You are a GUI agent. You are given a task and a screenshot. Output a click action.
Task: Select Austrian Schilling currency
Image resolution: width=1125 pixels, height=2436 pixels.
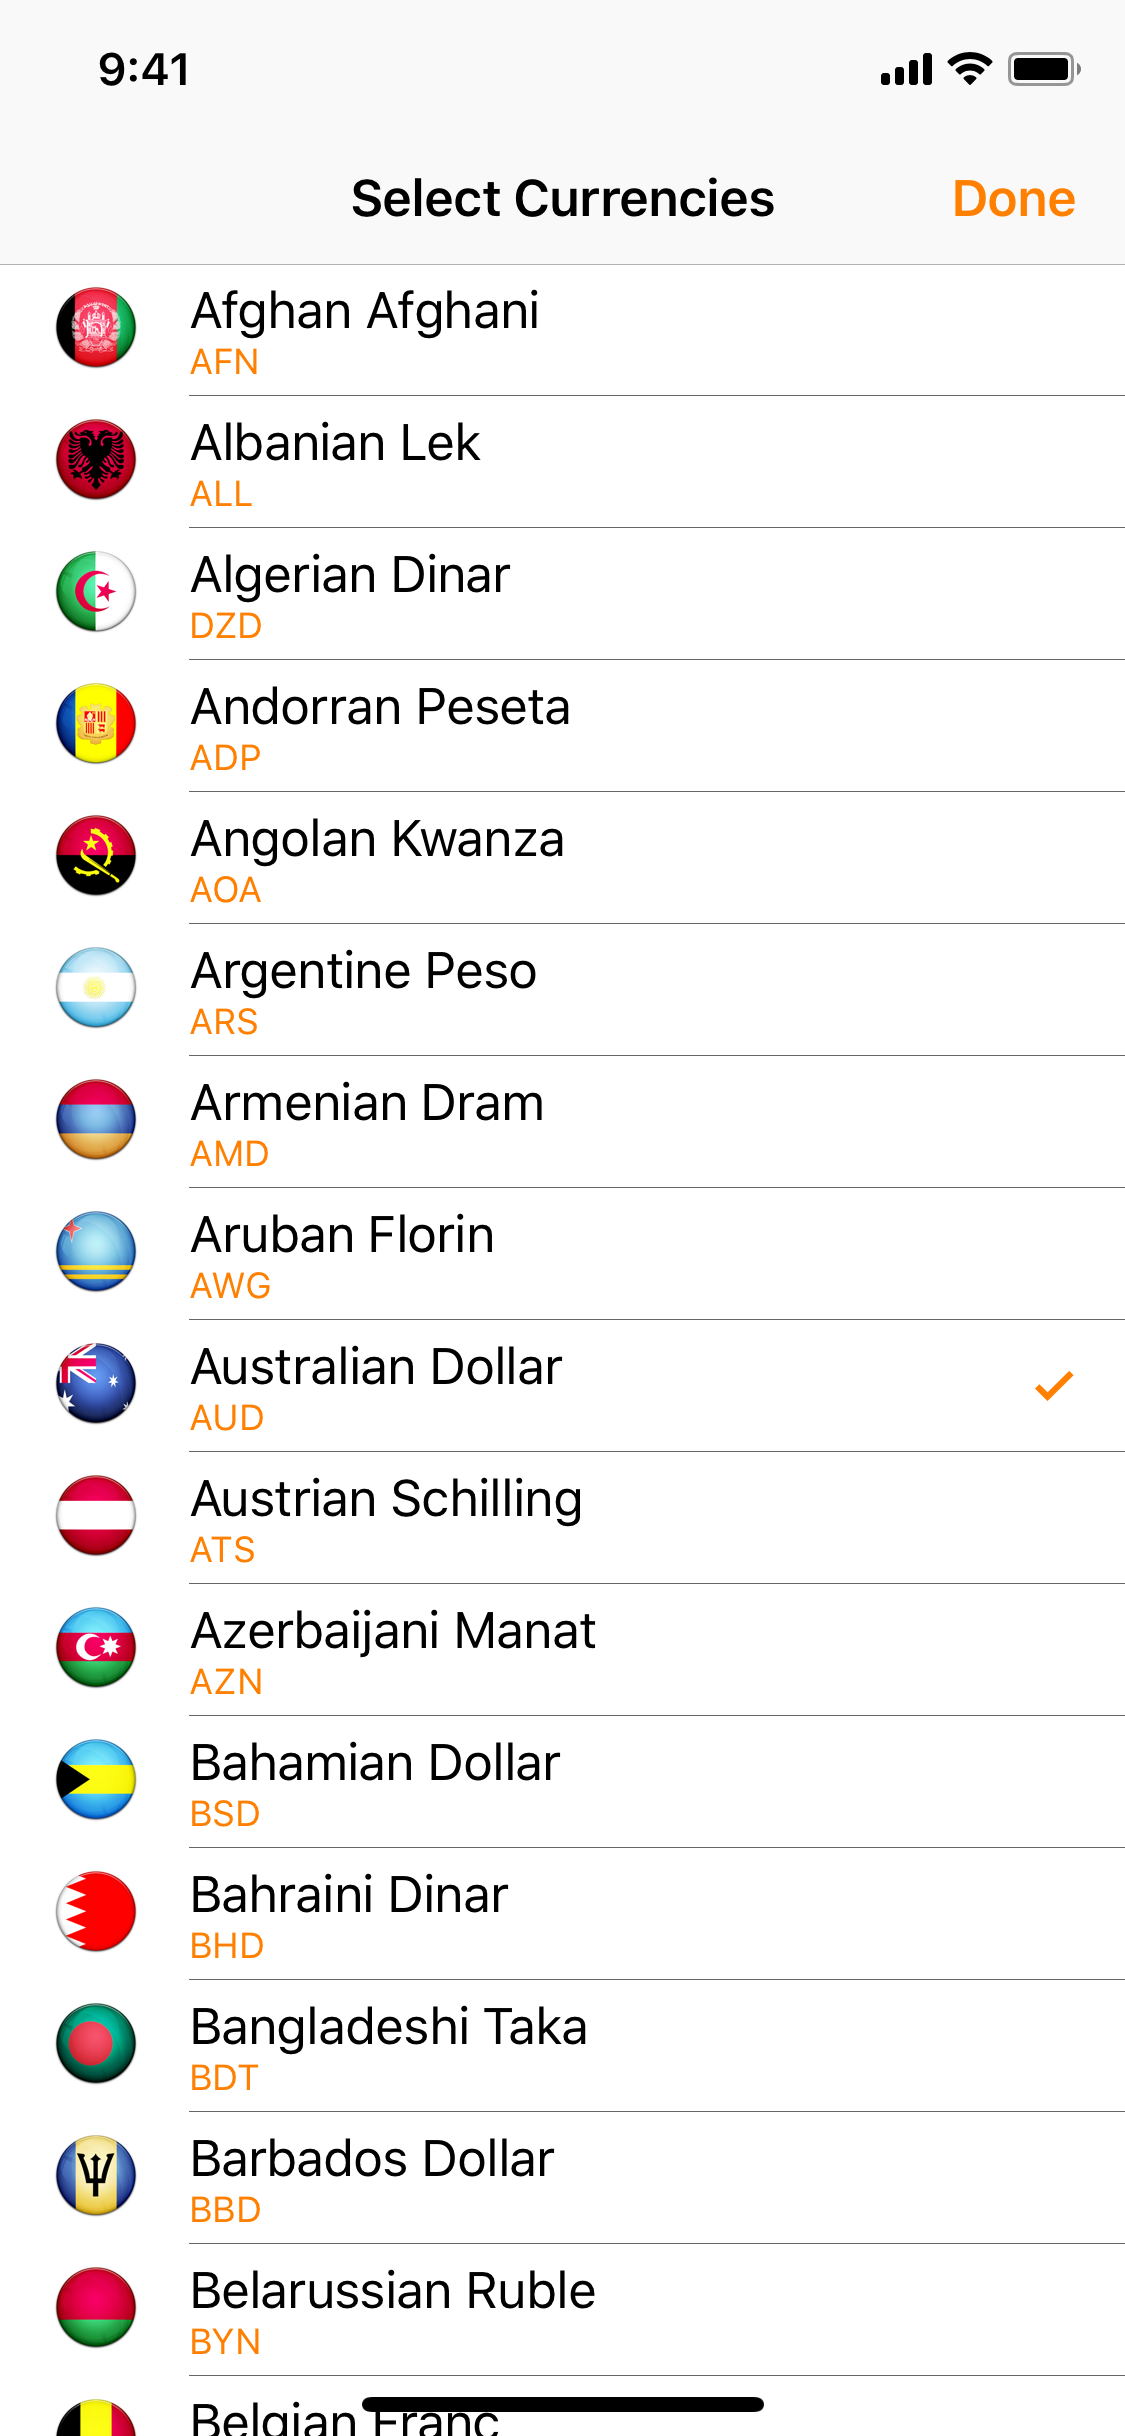[x=562, y=1518]
